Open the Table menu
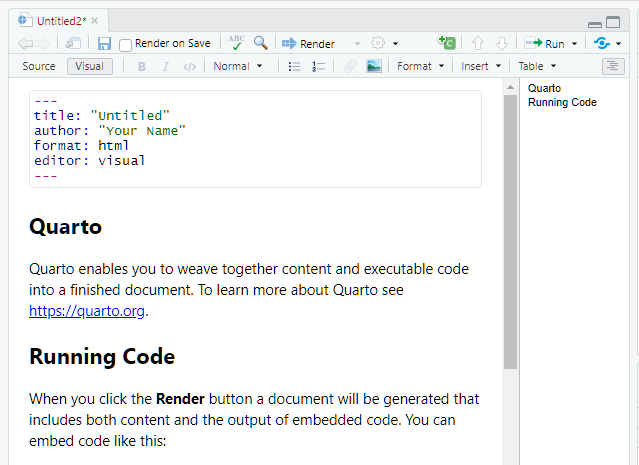Viewport: 639px width, 465px height. pos(537,66)
